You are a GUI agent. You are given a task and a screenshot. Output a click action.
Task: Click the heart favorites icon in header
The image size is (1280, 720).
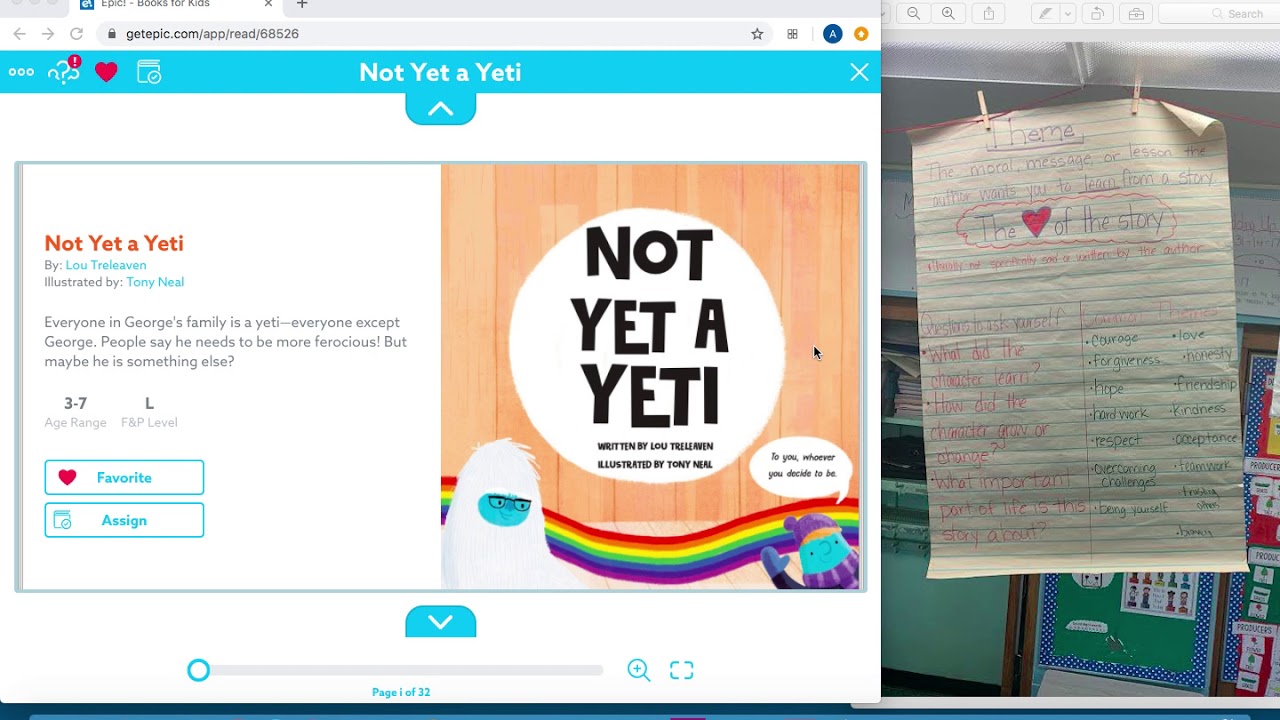(106, 72)
